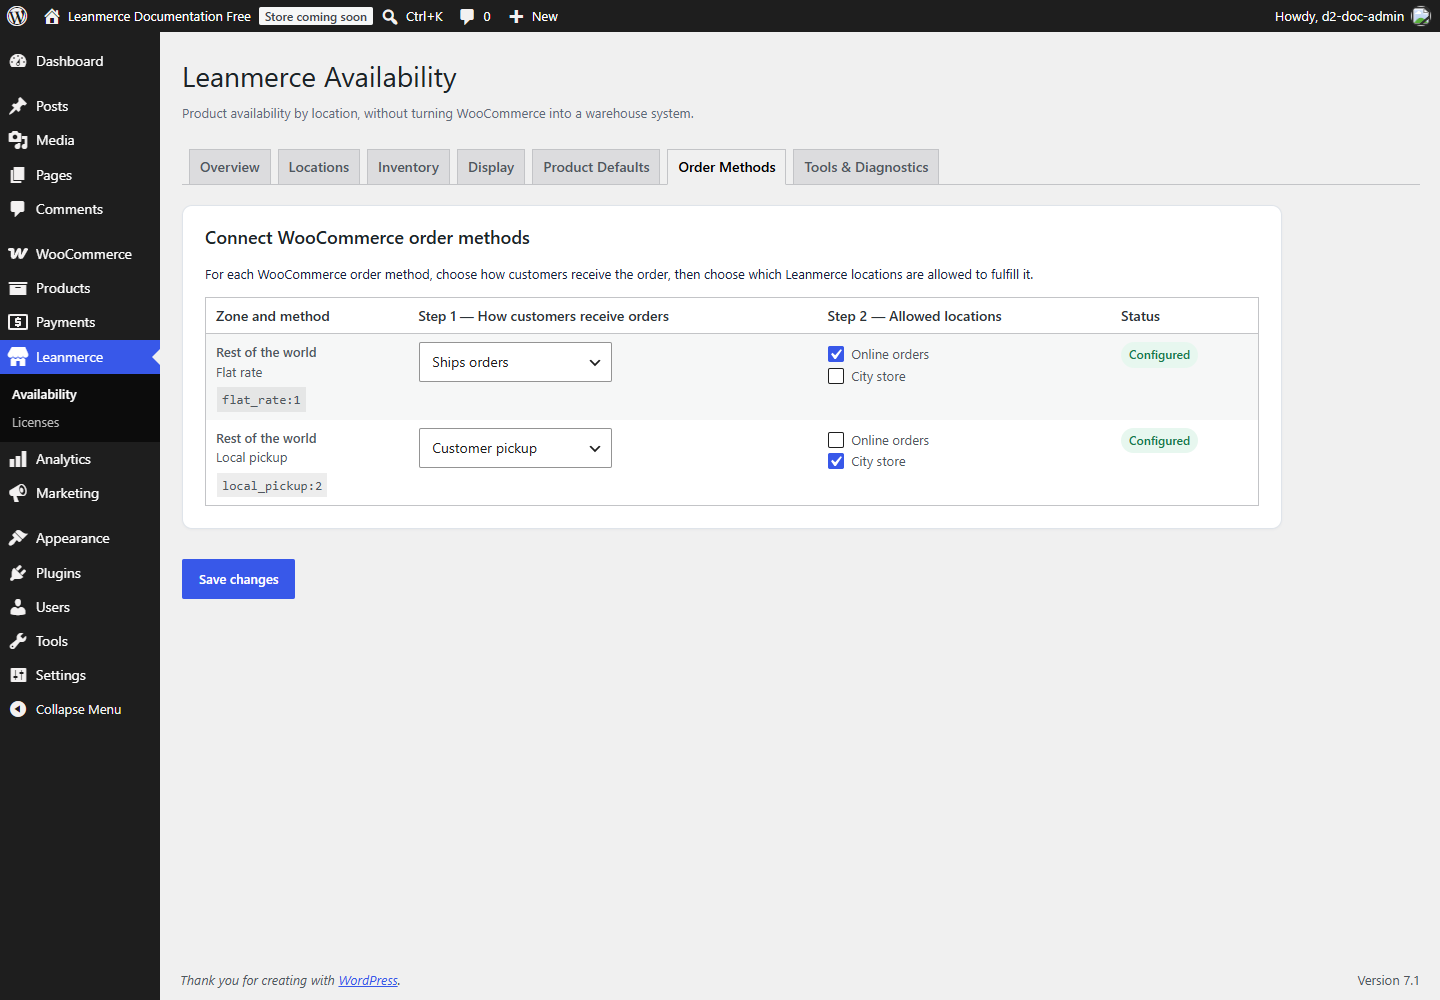The image size is (1440, 1000).
Task: Click the Collapse Menu arrow icon
Action: [x=18, y=709]
